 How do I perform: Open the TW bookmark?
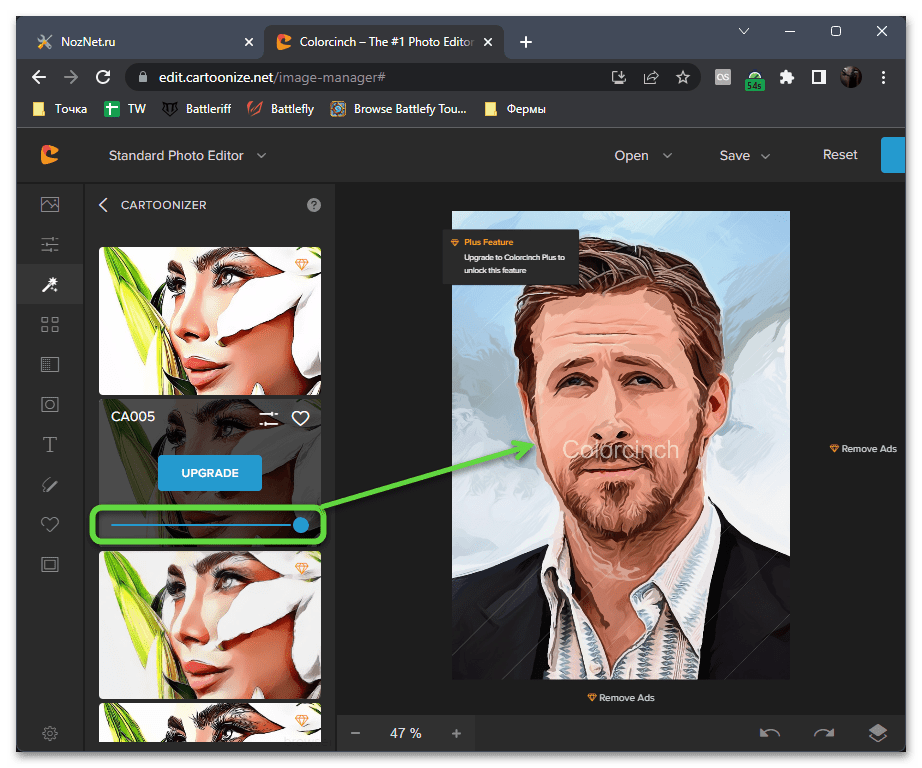(x=125, y=109)
